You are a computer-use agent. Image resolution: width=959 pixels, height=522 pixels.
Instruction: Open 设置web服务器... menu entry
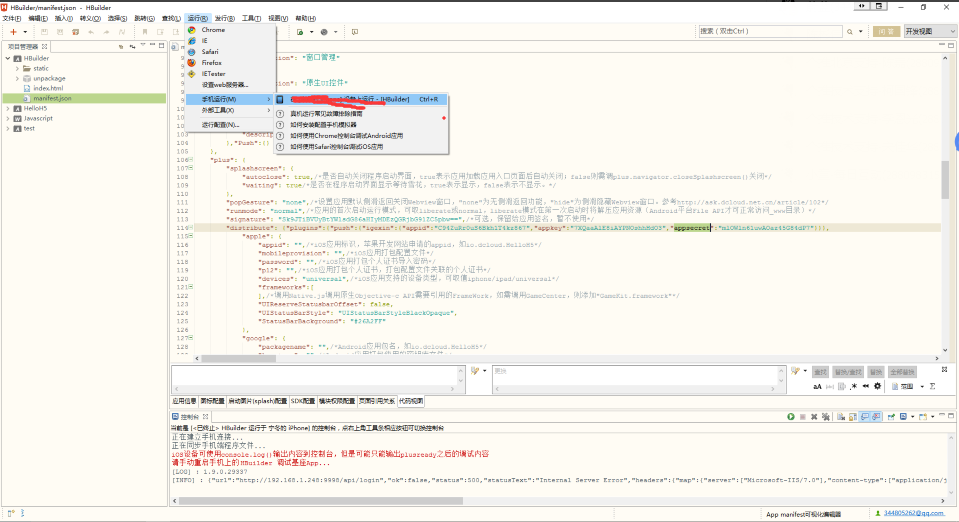coord(230,84)
